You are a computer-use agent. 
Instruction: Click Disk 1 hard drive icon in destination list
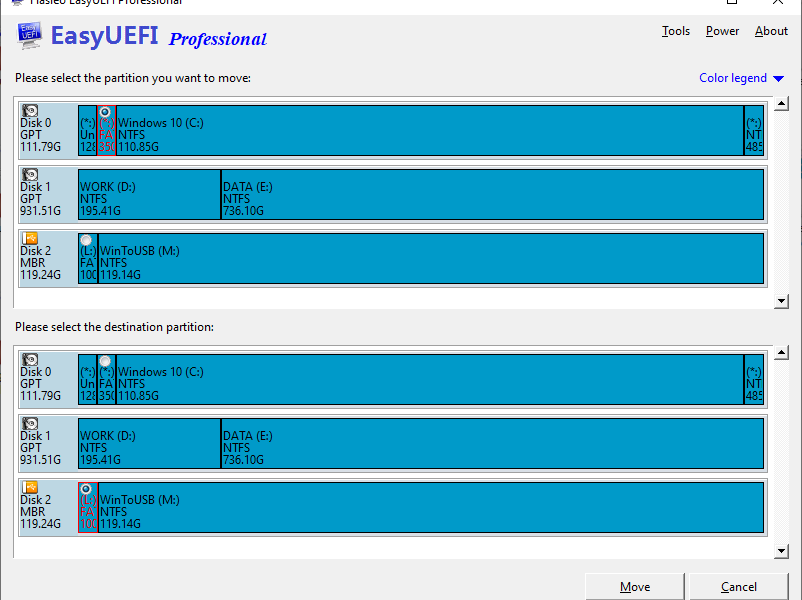tap(30, 424)
